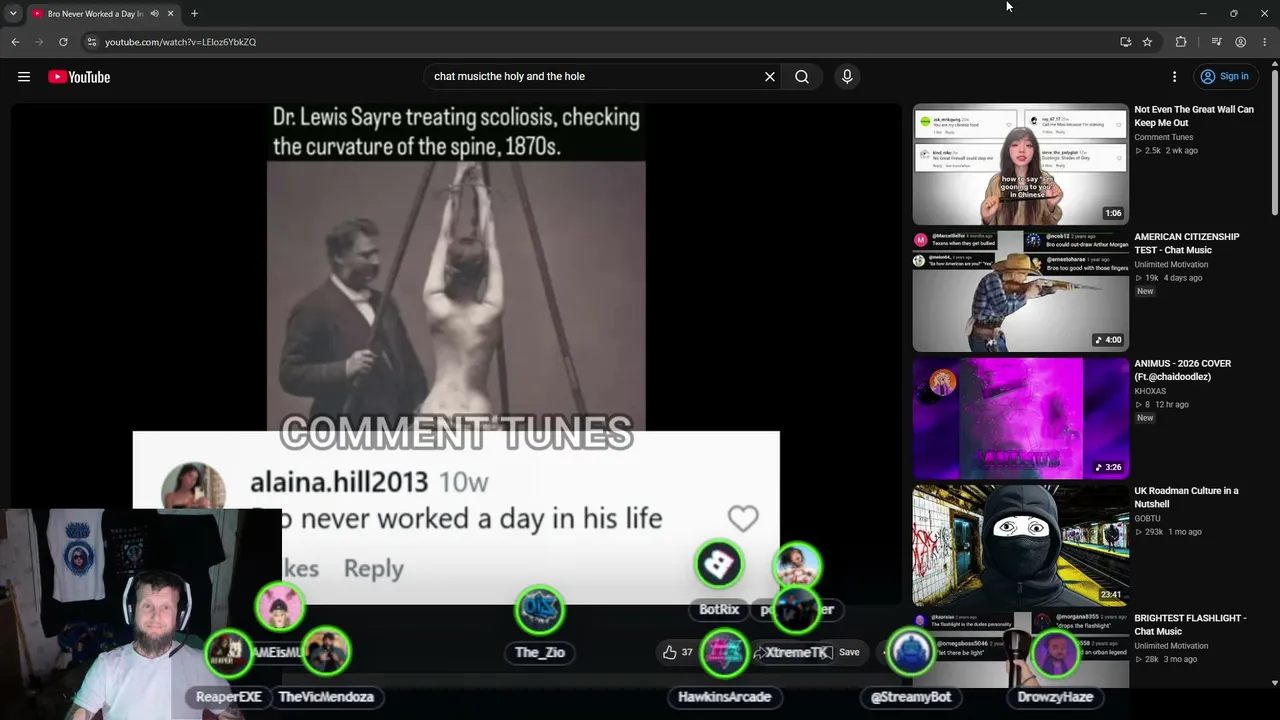Open a new browser tab
1280x720 pixels.
coord(194,14)
